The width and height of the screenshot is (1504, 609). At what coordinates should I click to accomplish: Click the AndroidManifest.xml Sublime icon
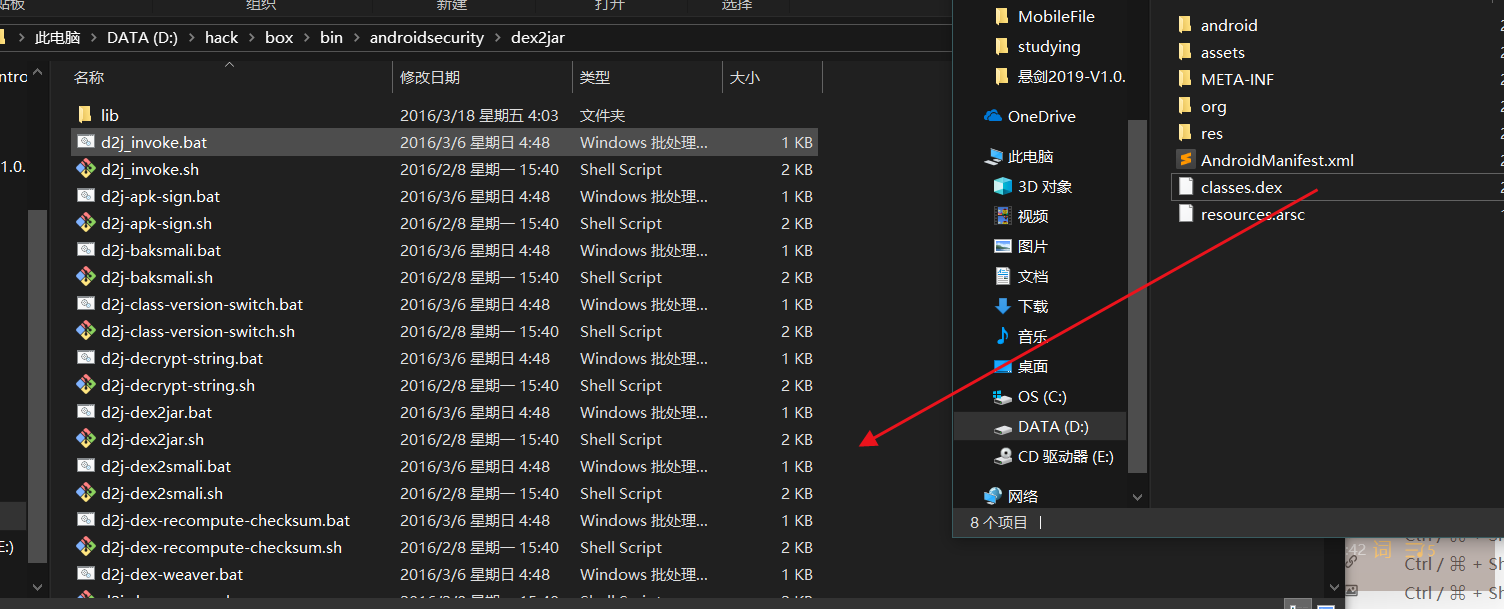click(x=1185, y=160)
